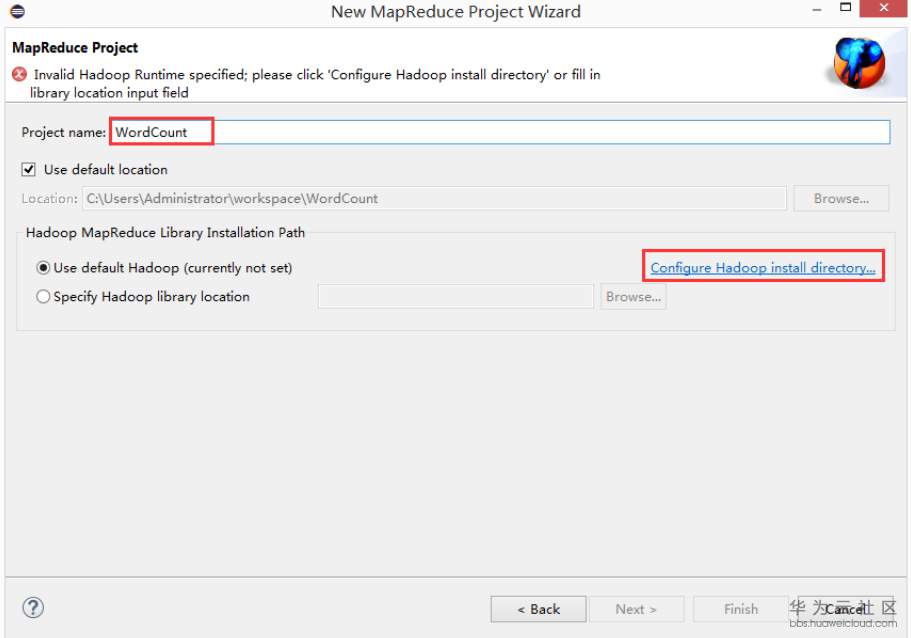Click Browse button next to Location

[x=841, y=199]
